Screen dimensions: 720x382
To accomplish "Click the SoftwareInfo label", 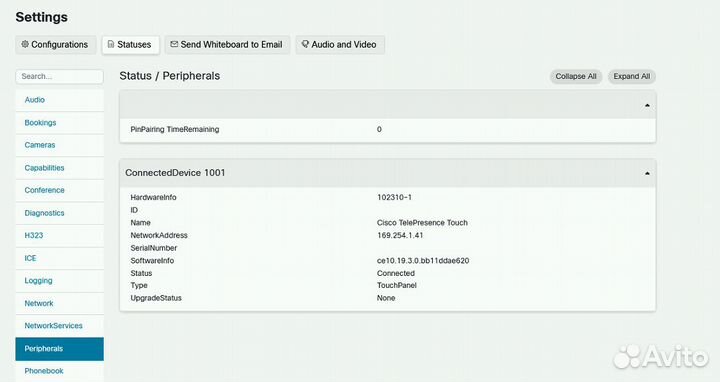I will point(152,261).
